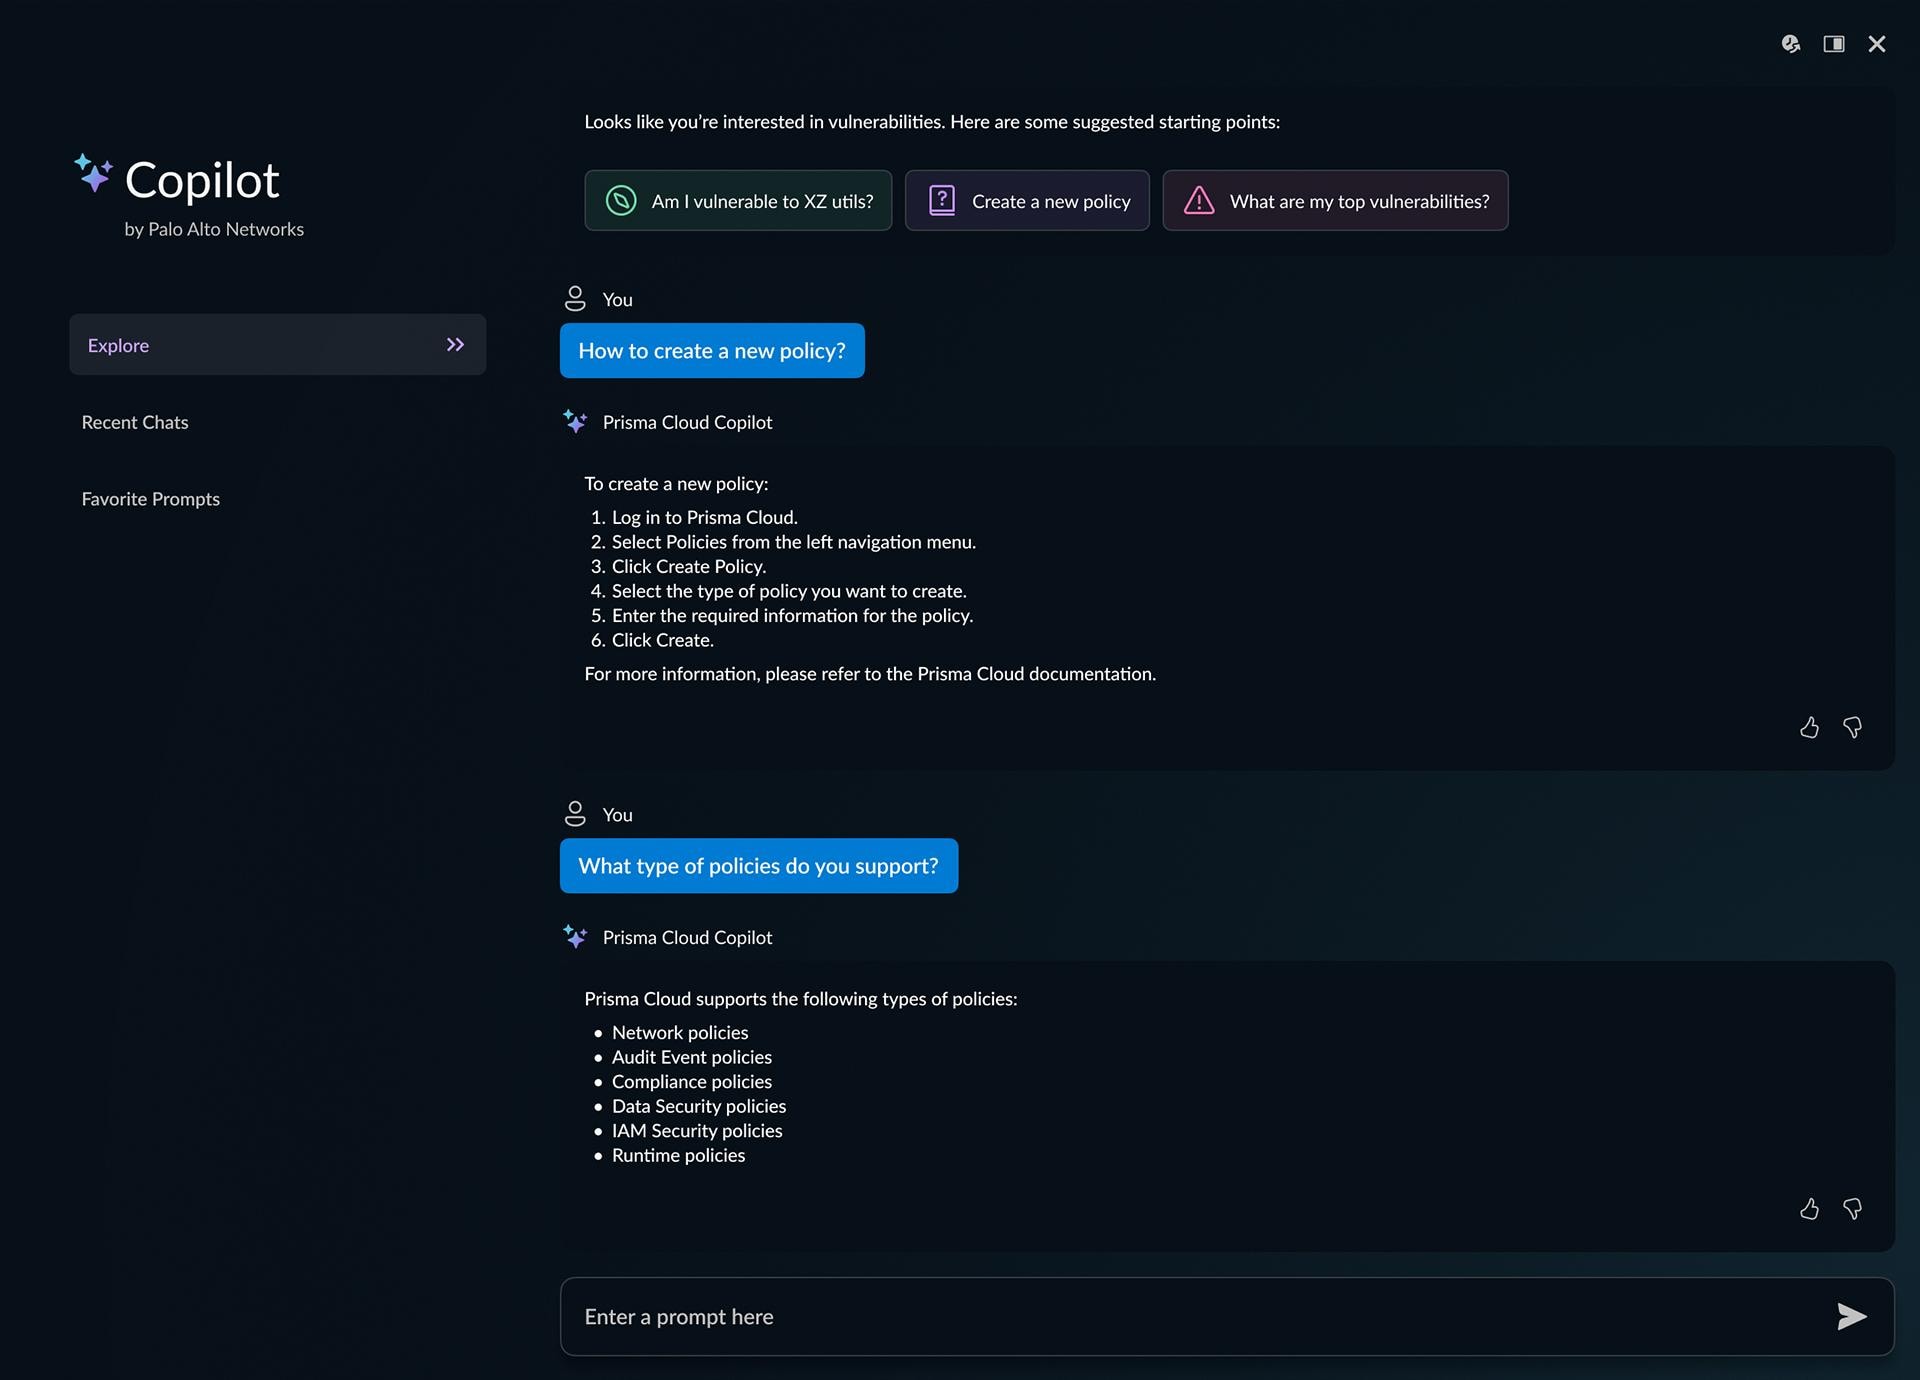This screenshot has width=1920, height=1380.
Task: Dislike the policy types response
Action: 1852,1209
